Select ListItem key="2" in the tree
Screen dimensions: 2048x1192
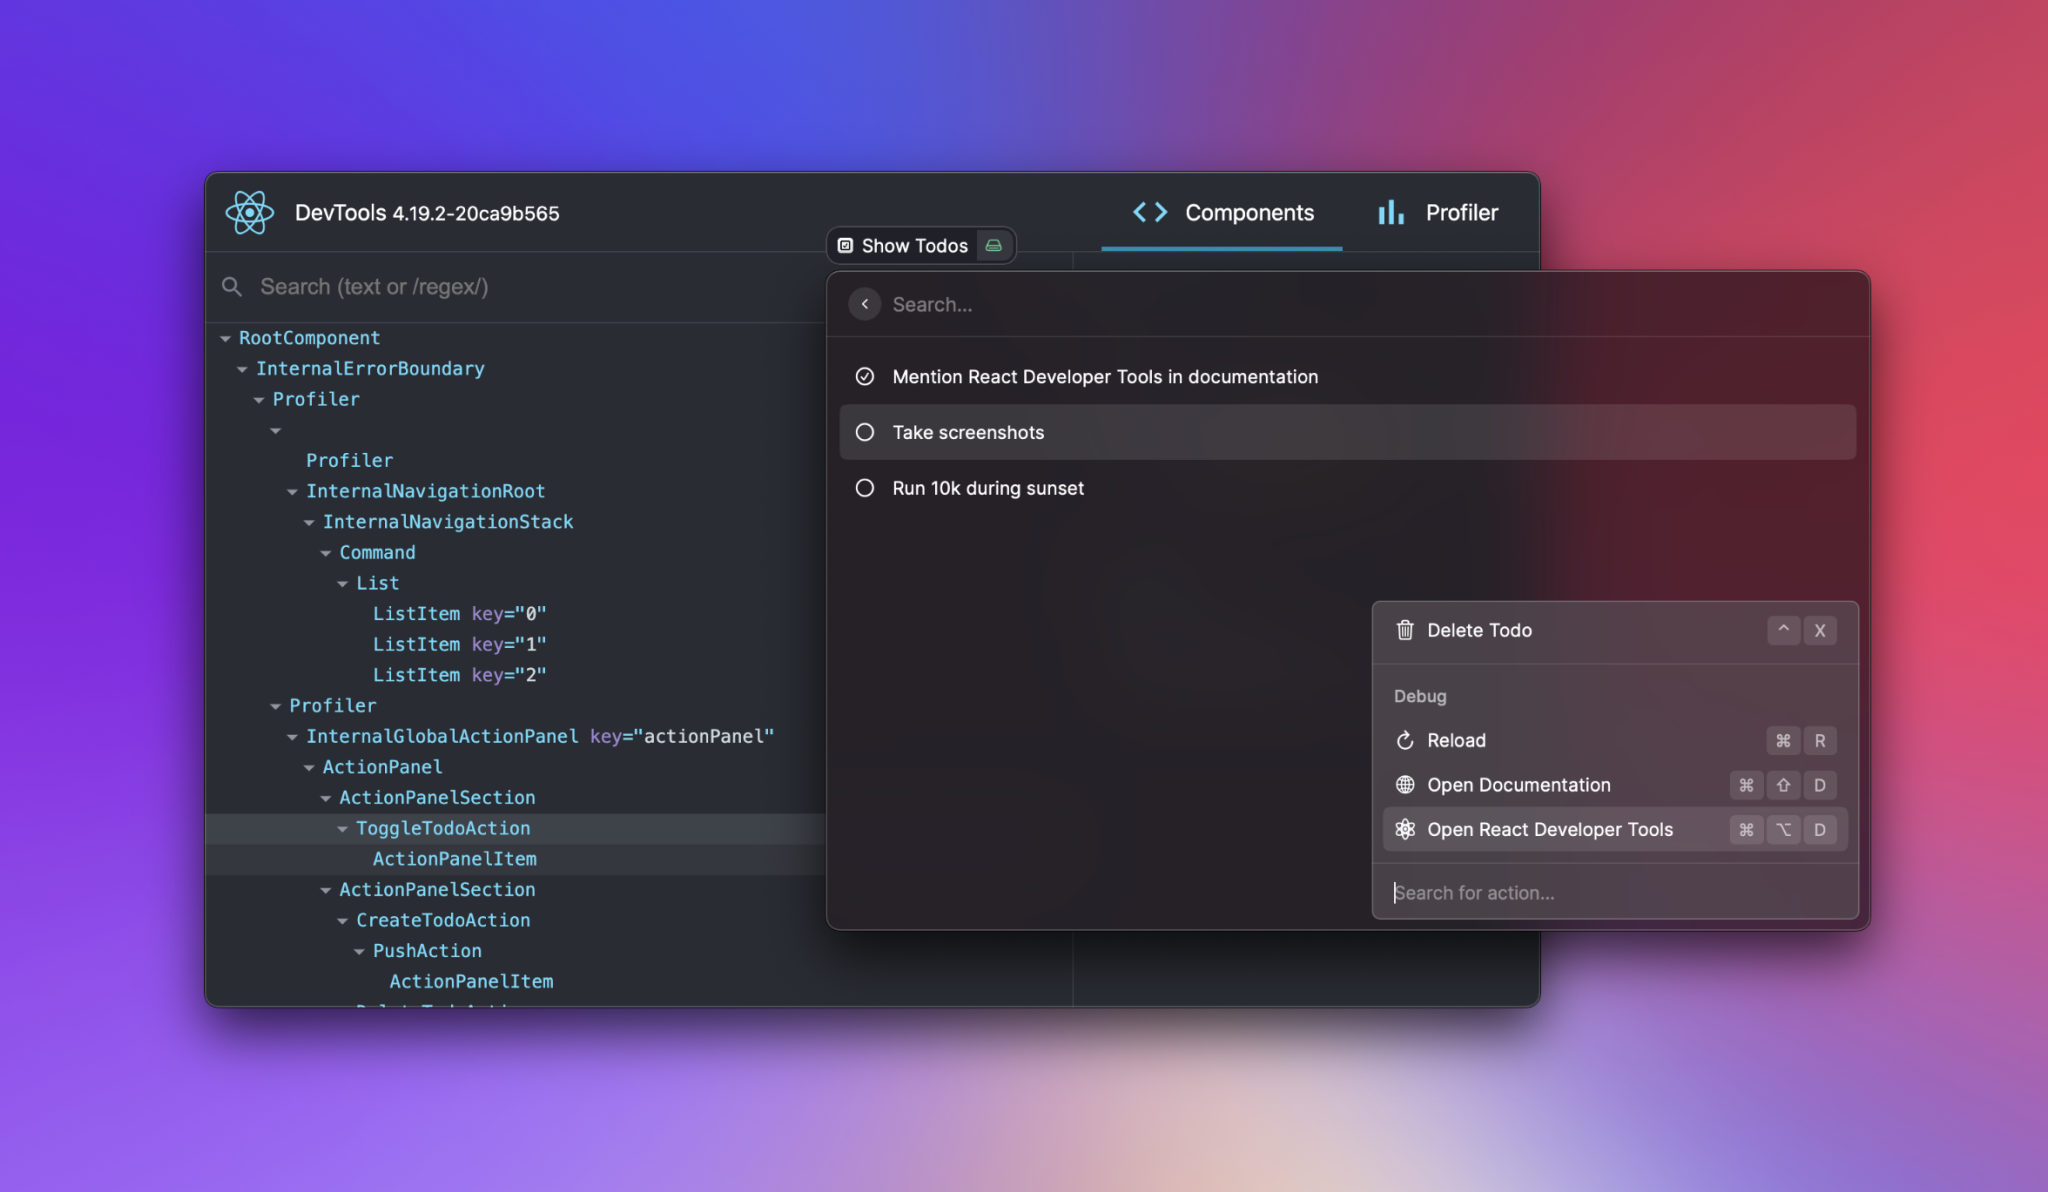(x=459, y=675)
